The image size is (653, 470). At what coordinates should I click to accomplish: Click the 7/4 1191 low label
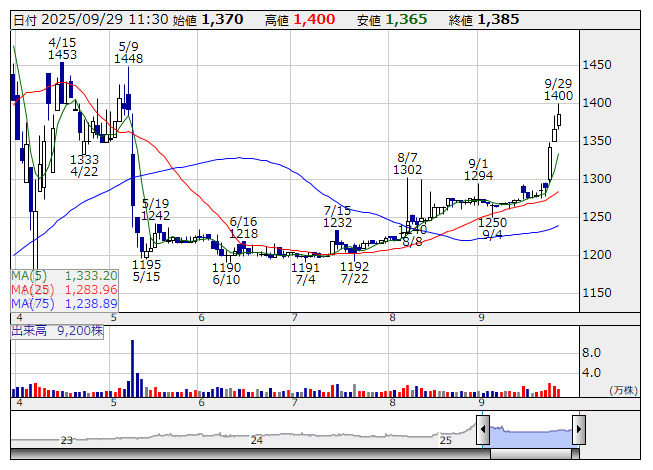click(x=305, y=274)
